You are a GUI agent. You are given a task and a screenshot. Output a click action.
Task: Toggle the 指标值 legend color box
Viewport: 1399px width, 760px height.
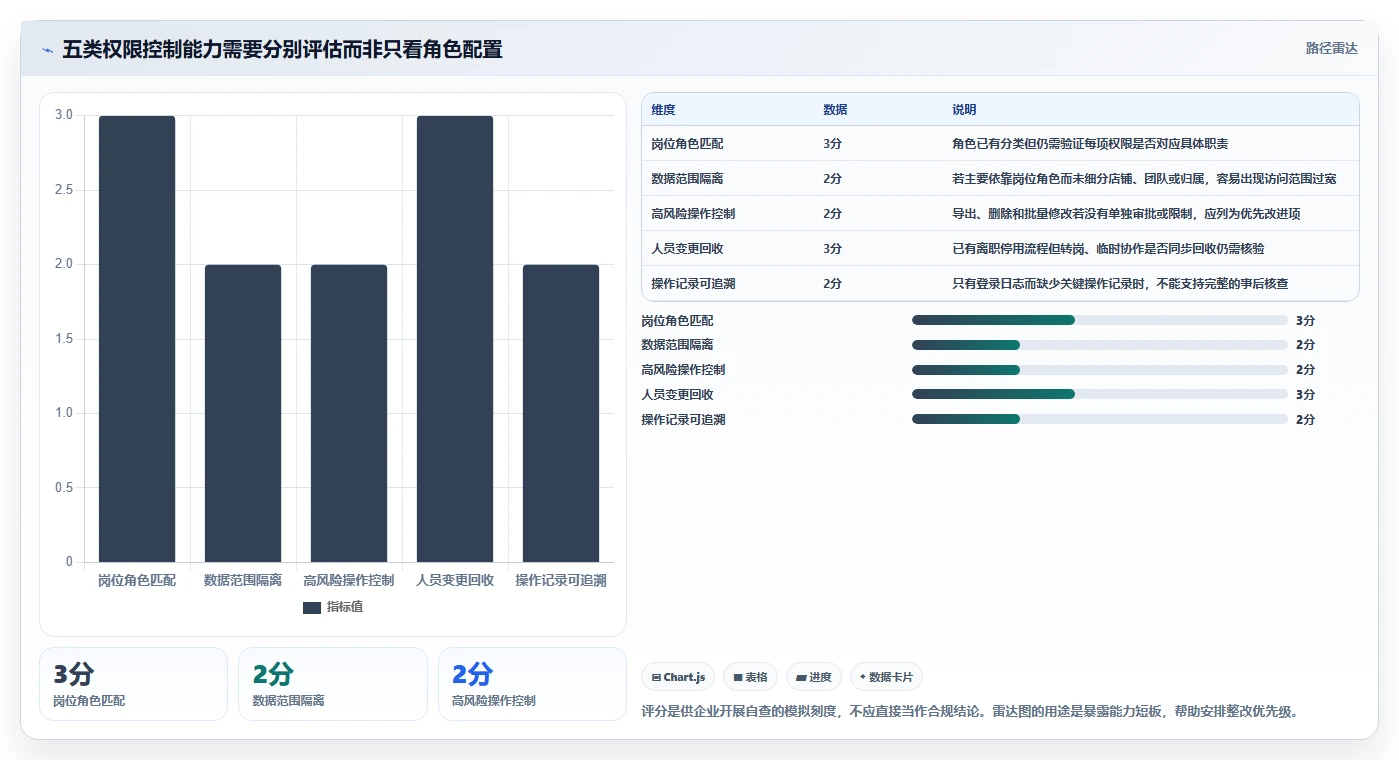[312, 607]
